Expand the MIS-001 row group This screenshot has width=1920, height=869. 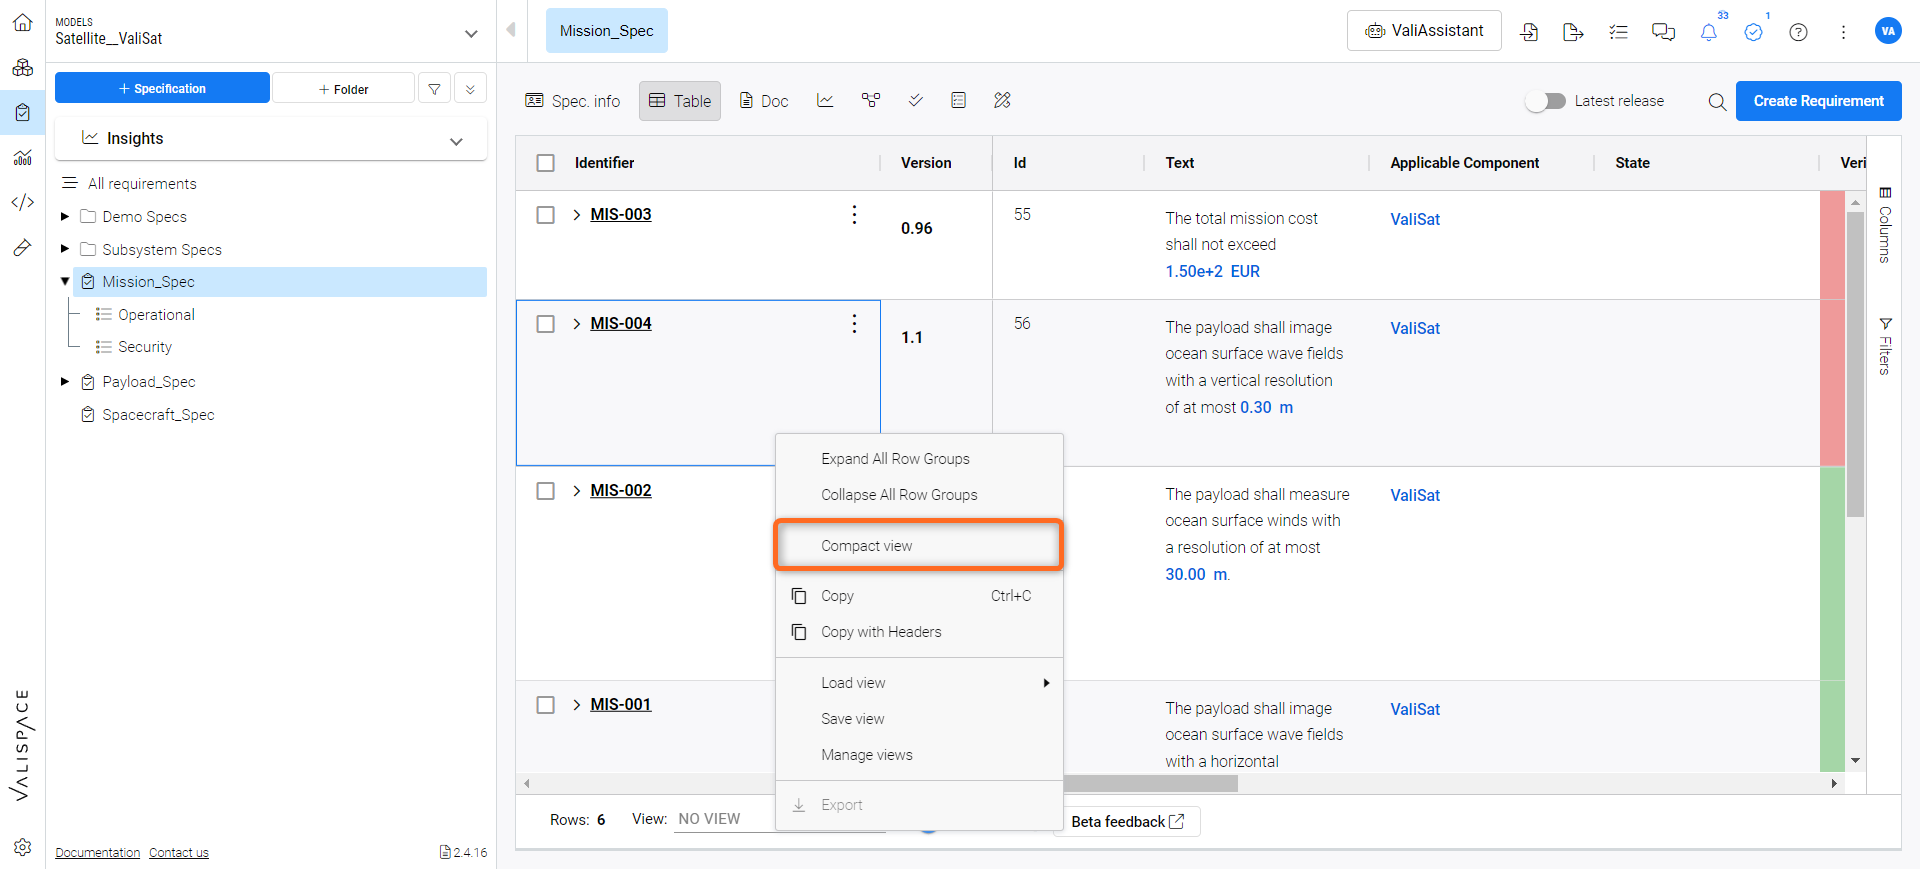pyautogui.click(x=577, y=704)
